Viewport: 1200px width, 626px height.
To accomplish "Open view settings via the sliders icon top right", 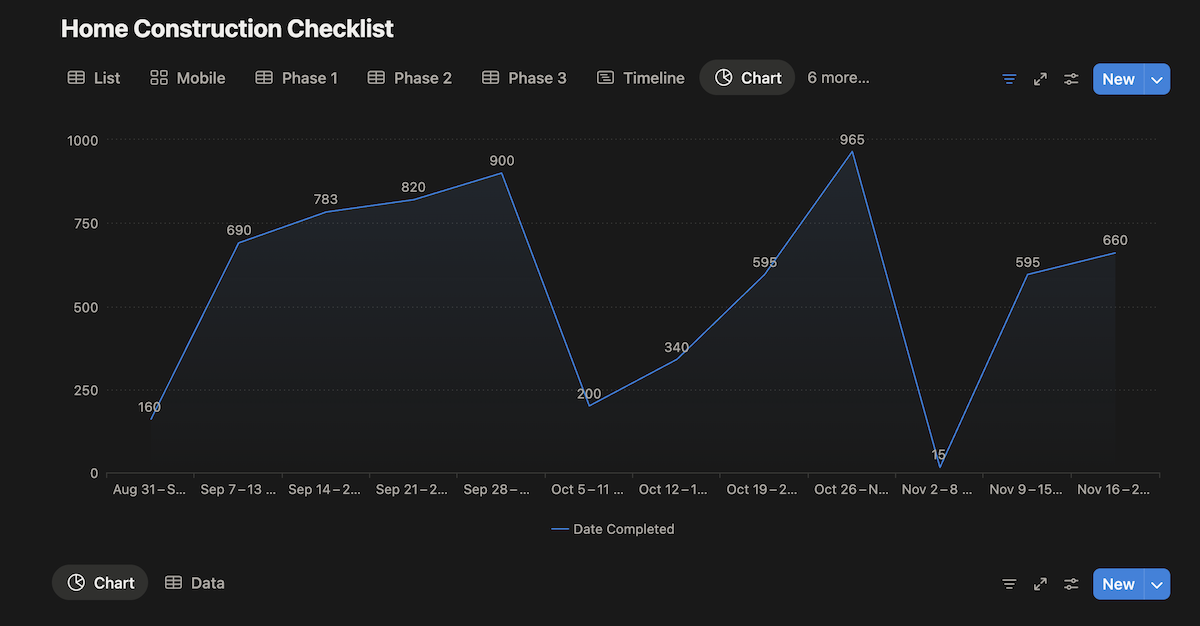I will (1071, 78).
